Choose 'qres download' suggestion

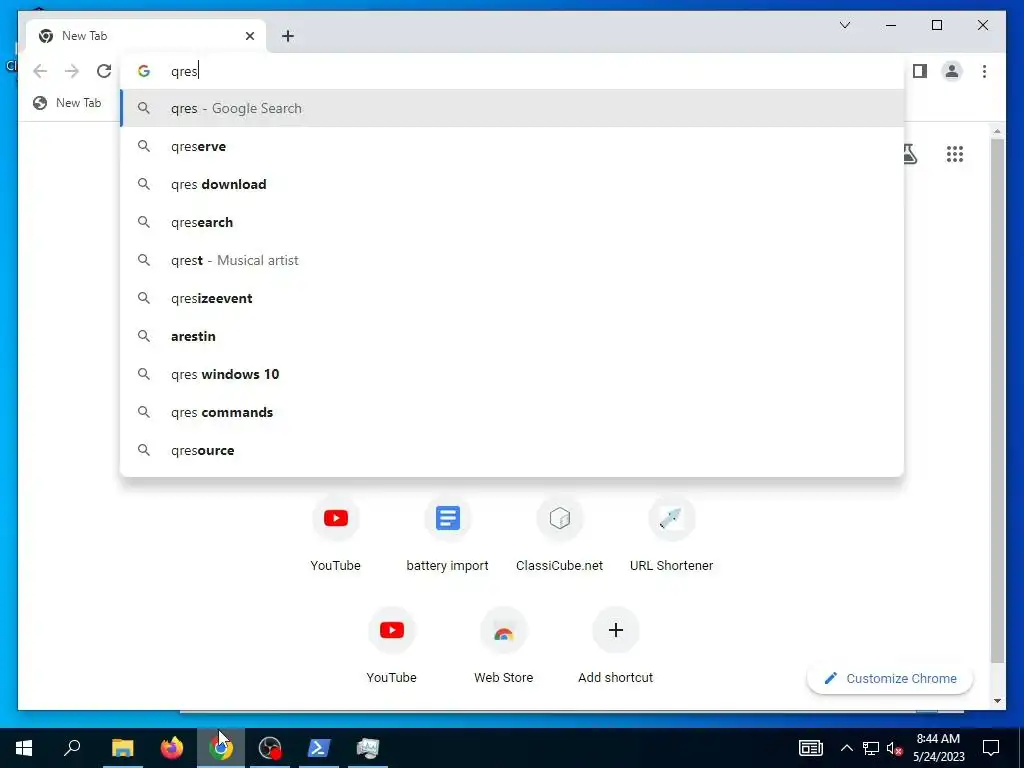(513, 184)
